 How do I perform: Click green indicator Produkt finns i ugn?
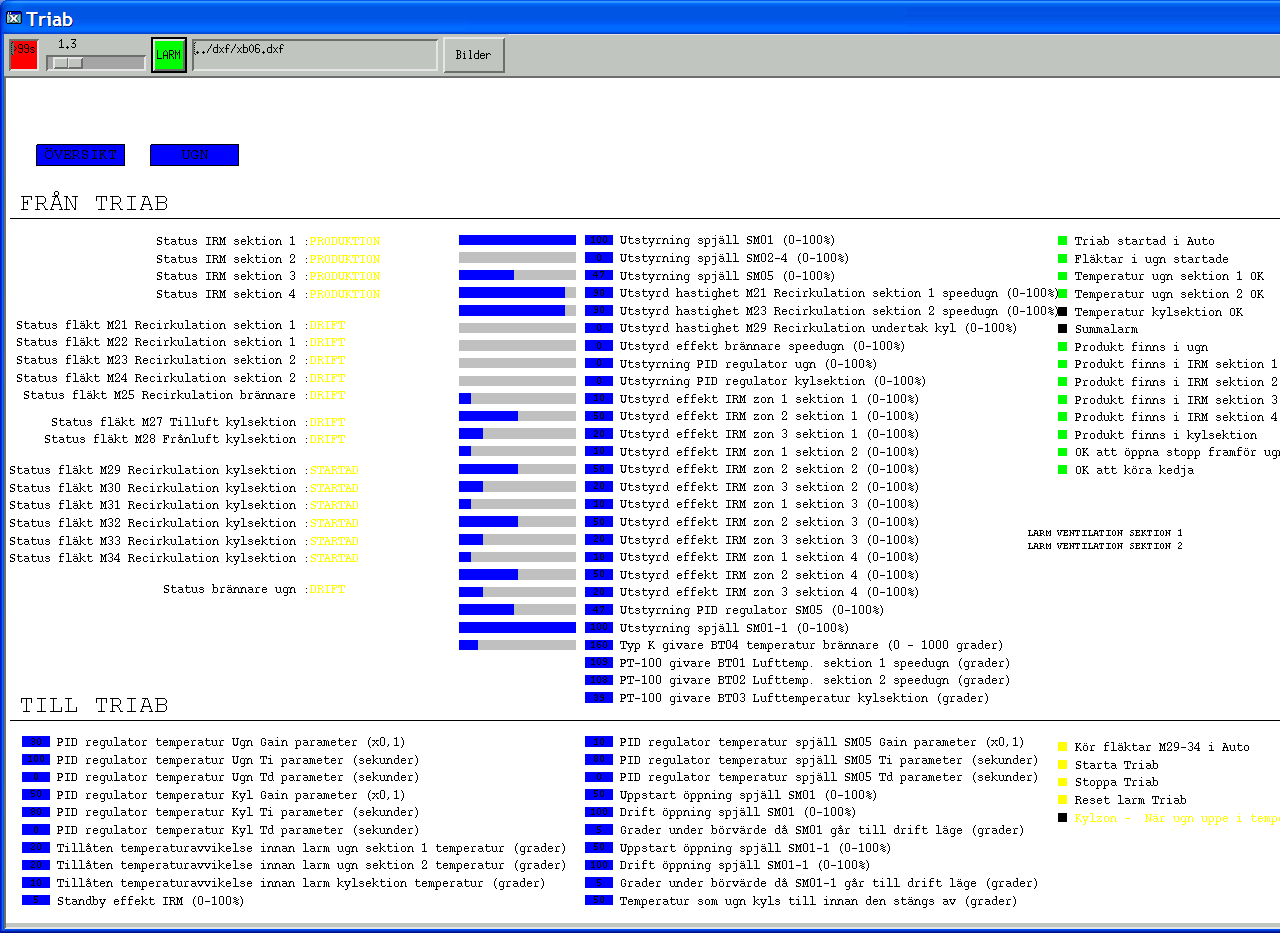[1063, 347]
